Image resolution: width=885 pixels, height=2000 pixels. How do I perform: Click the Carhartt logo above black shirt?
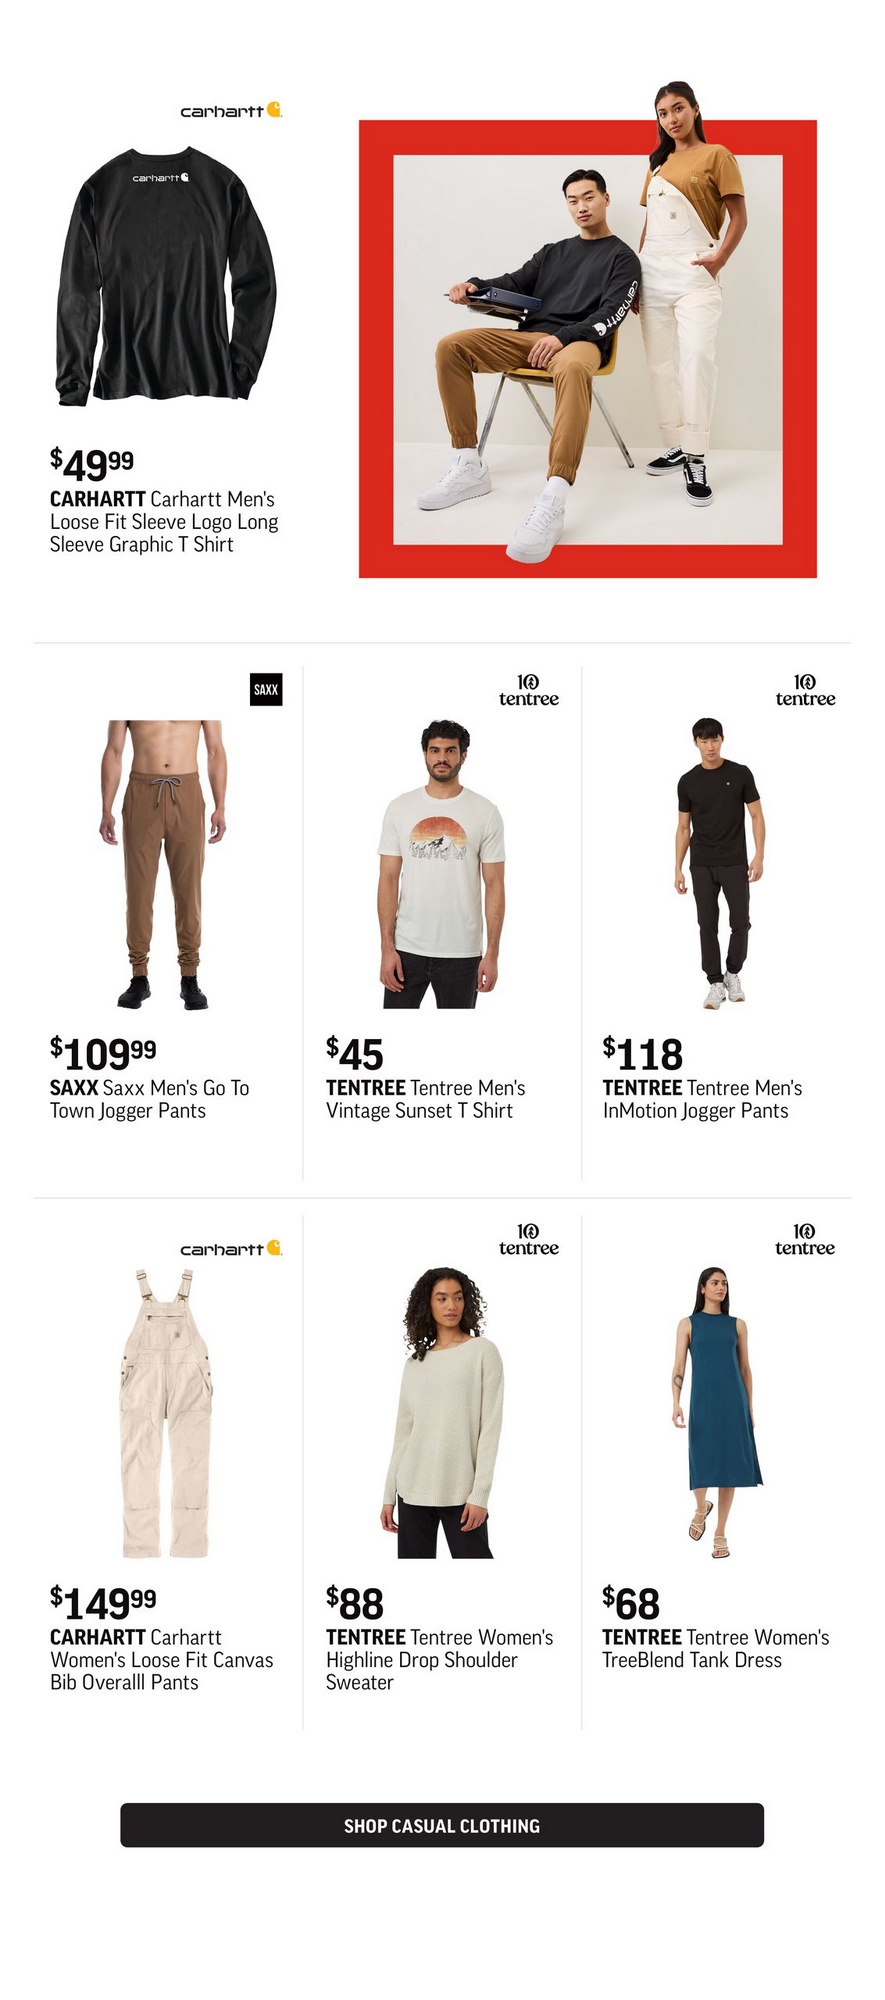click(x=231, y=110)
